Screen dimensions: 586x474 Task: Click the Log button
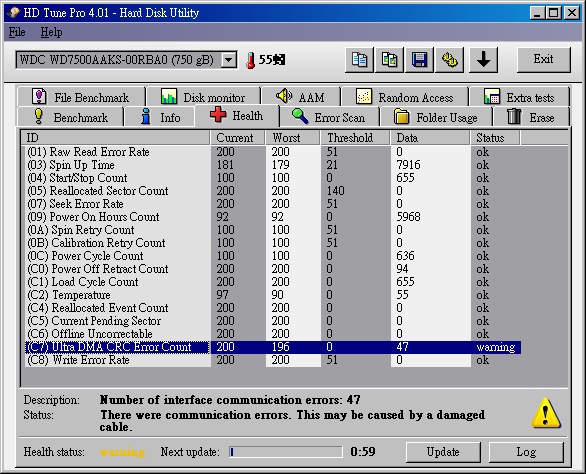(526, 452)
